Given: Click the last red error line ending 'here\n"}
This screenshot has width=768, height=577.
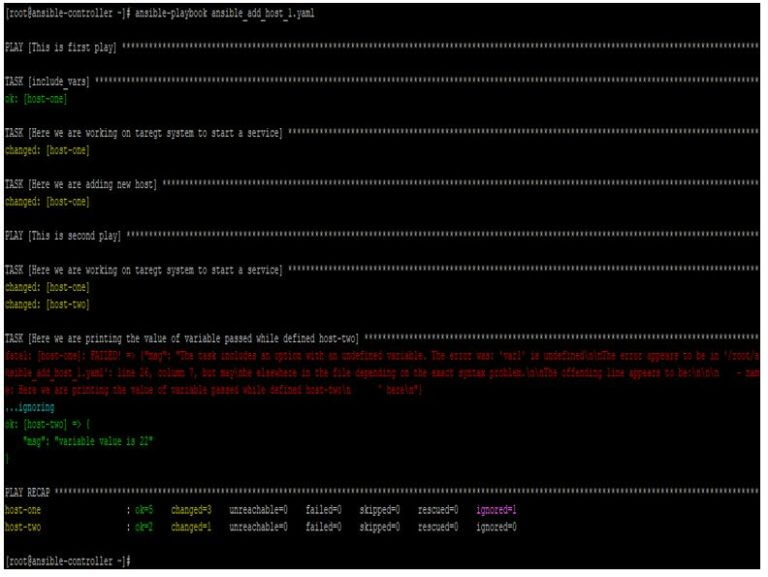Looking at the screenshot, I should (213, 390).
